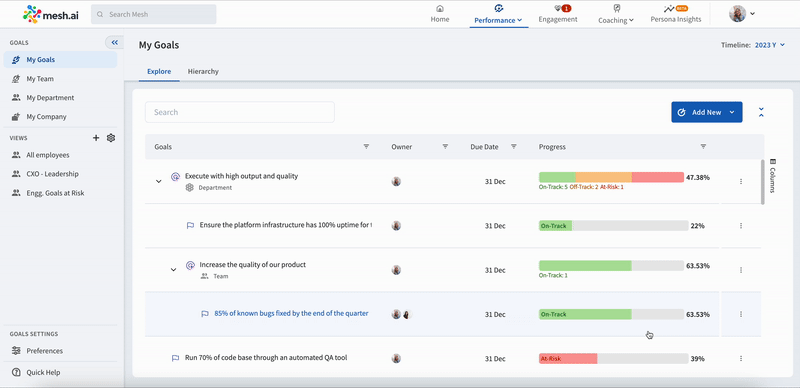Click the Add New button
The height and width of the screenshot is (388, 800).
pos(707,112)
